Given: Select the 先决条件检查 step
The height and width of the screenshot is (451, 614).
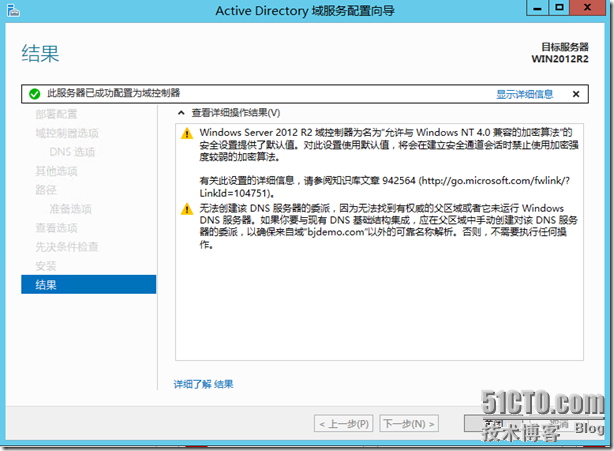Looking at the screenshot, I should (67, 247).
